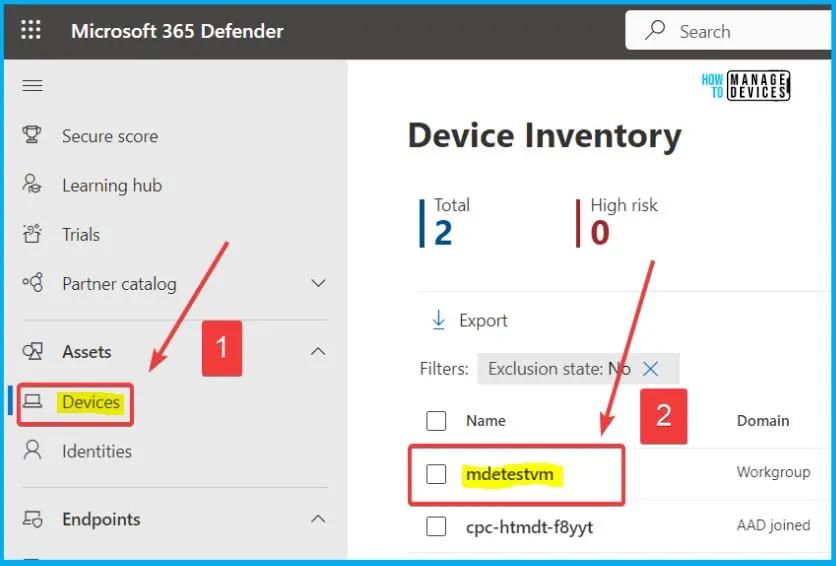Open Identities under Assets
The height and width of the screenshot is (566, 836).
97,451
